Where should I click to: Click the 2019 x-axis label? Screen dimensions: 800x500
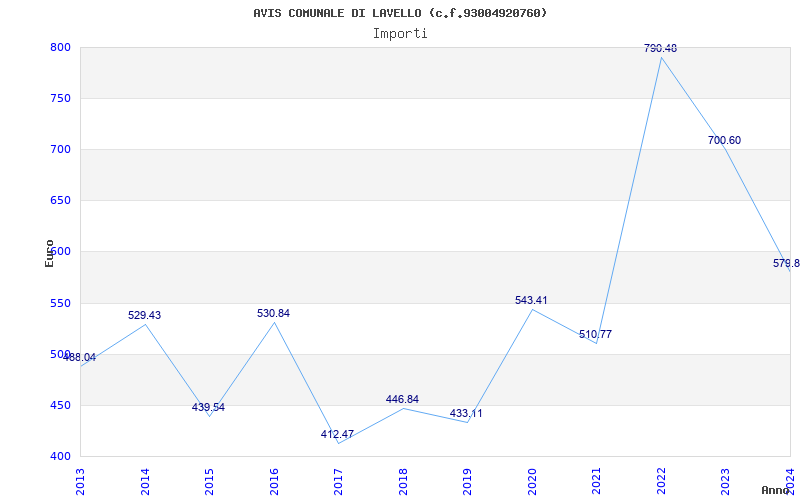click(x=467, y=482)
